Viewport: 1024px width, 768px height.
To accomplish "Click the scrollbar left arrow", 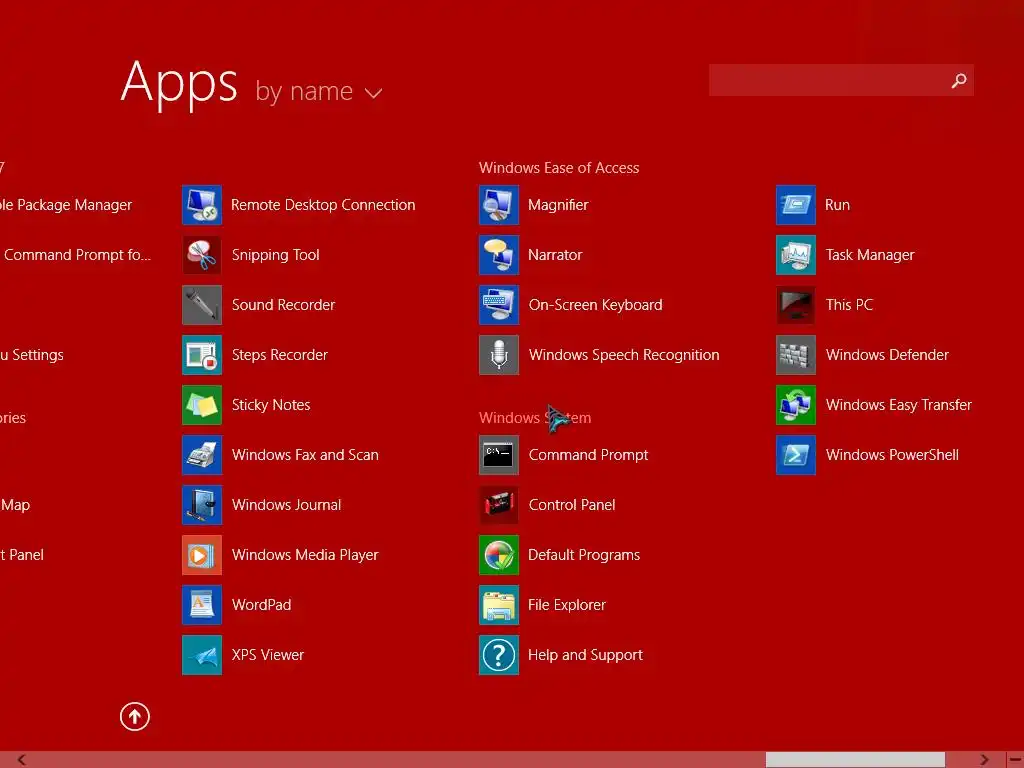I will [22, 760].
